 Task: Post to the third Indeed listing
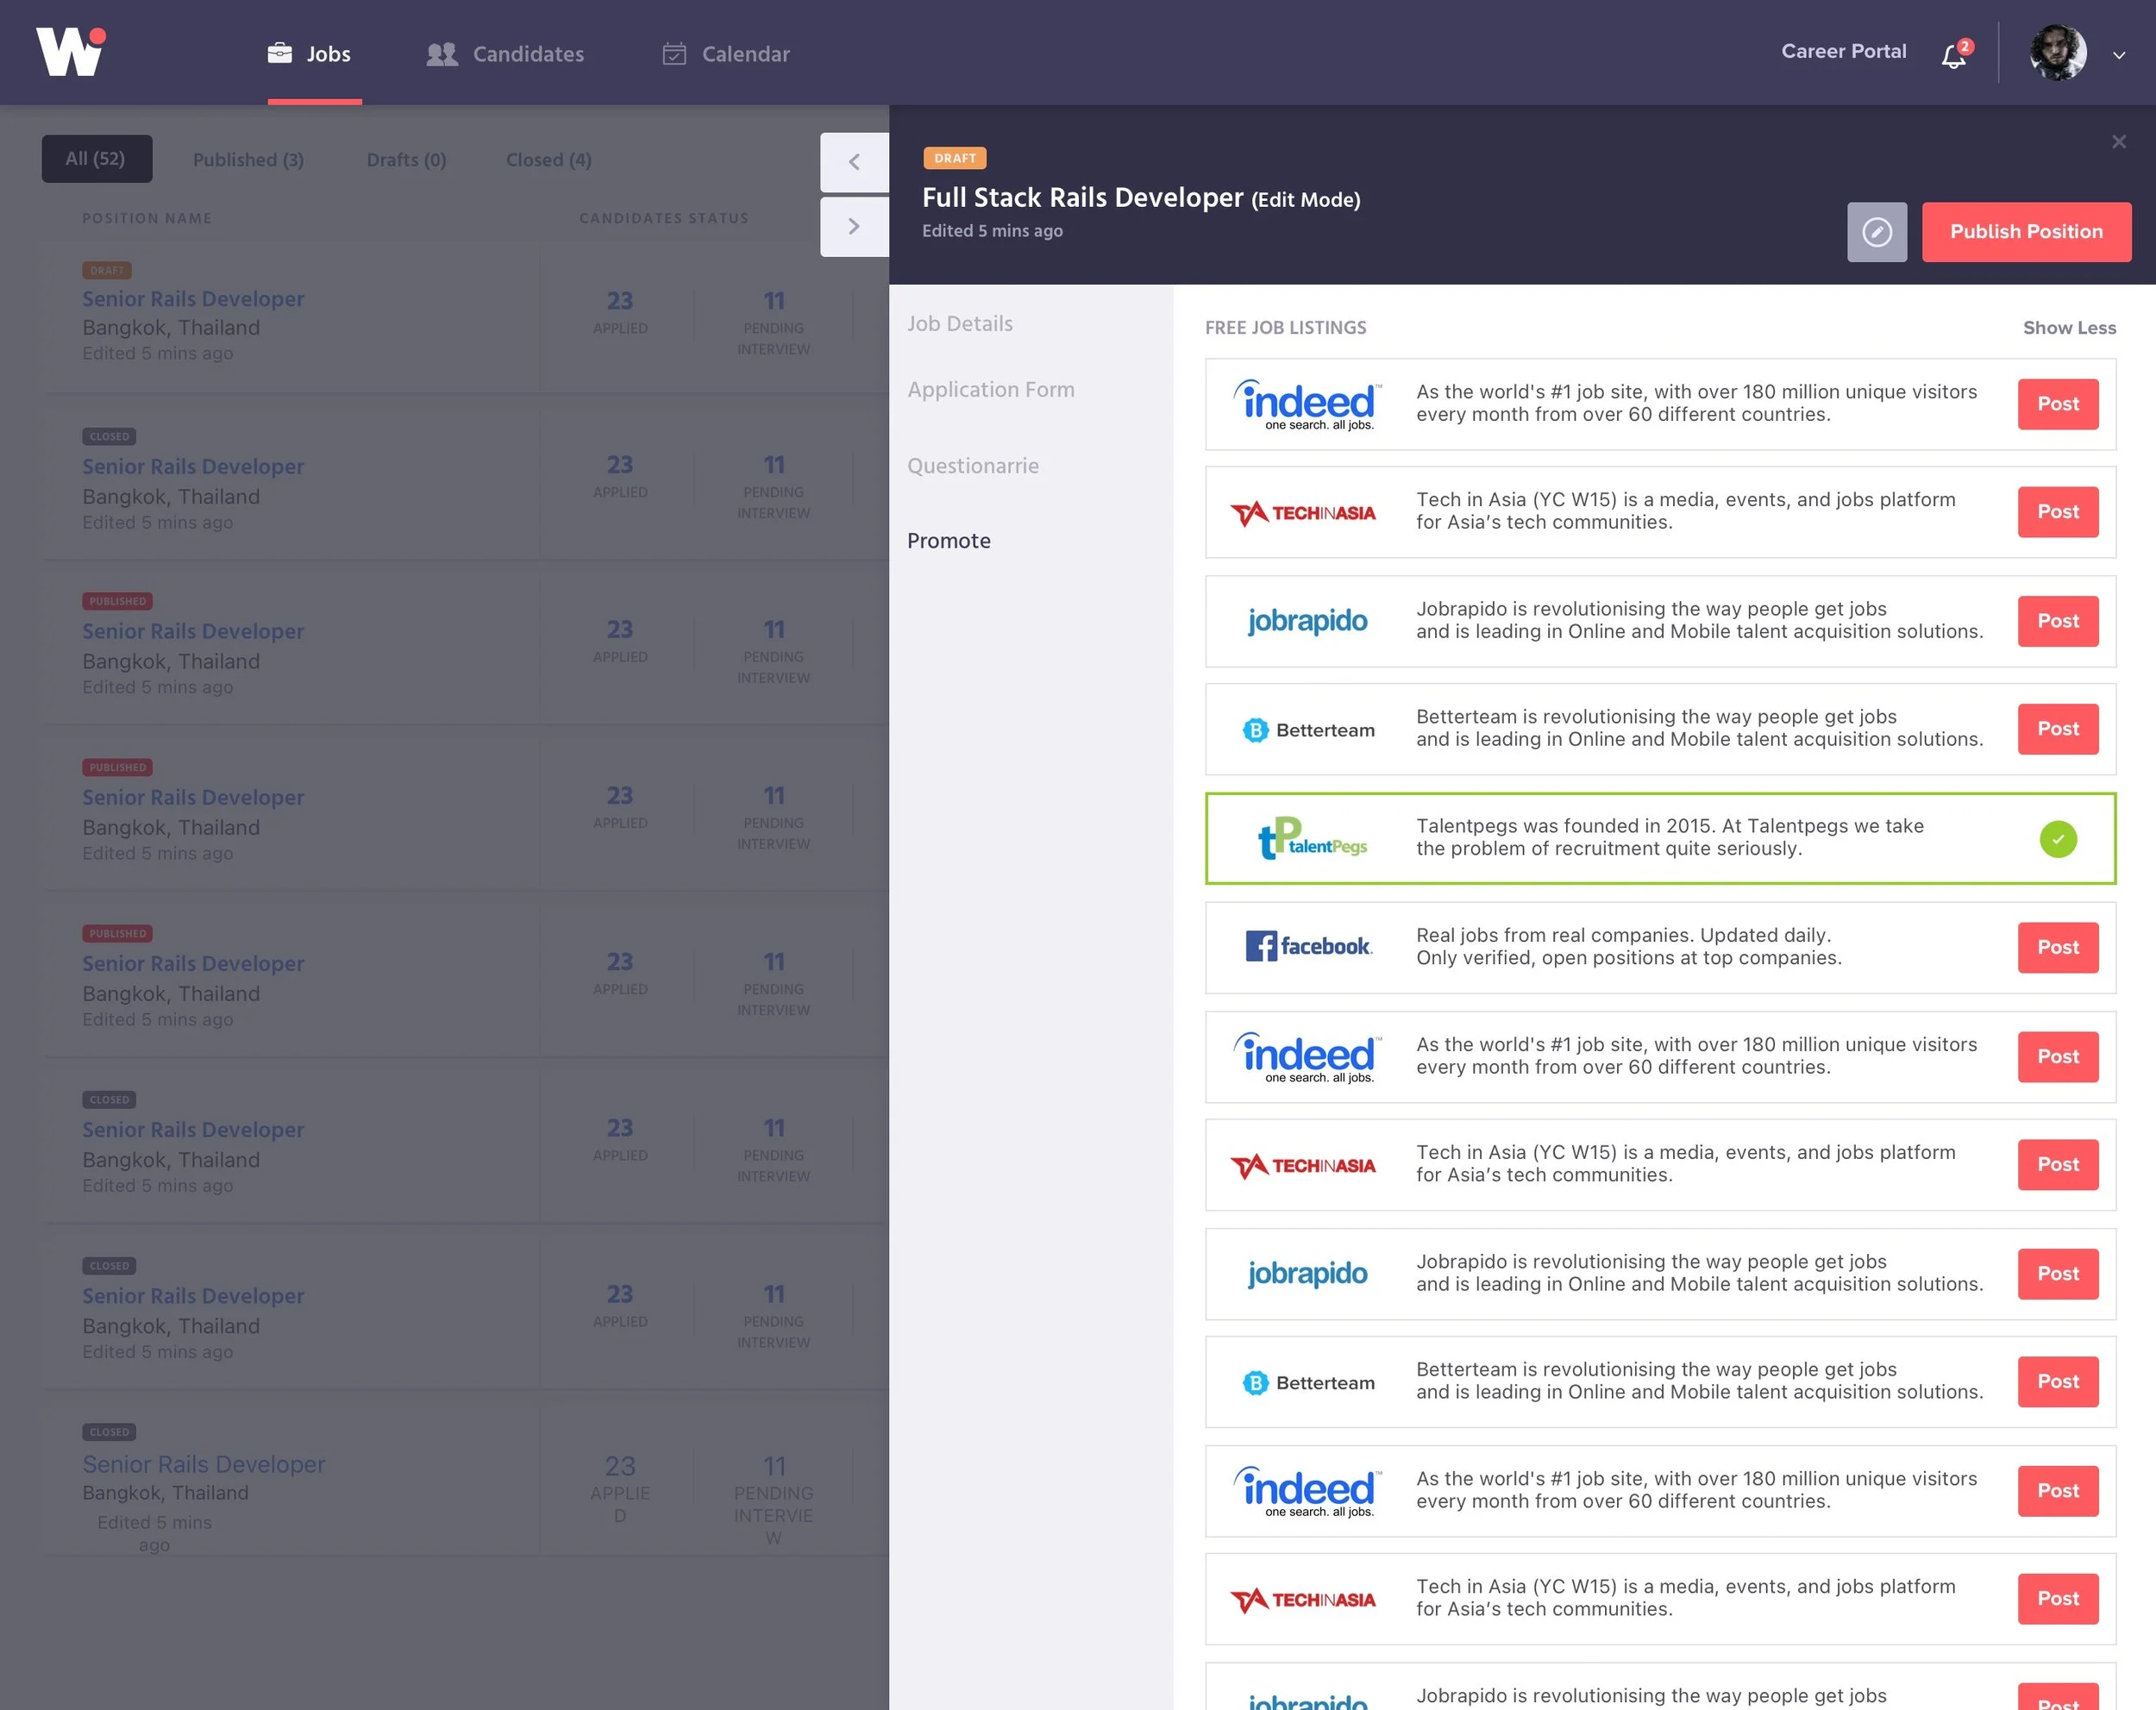coord(2058,1491)
